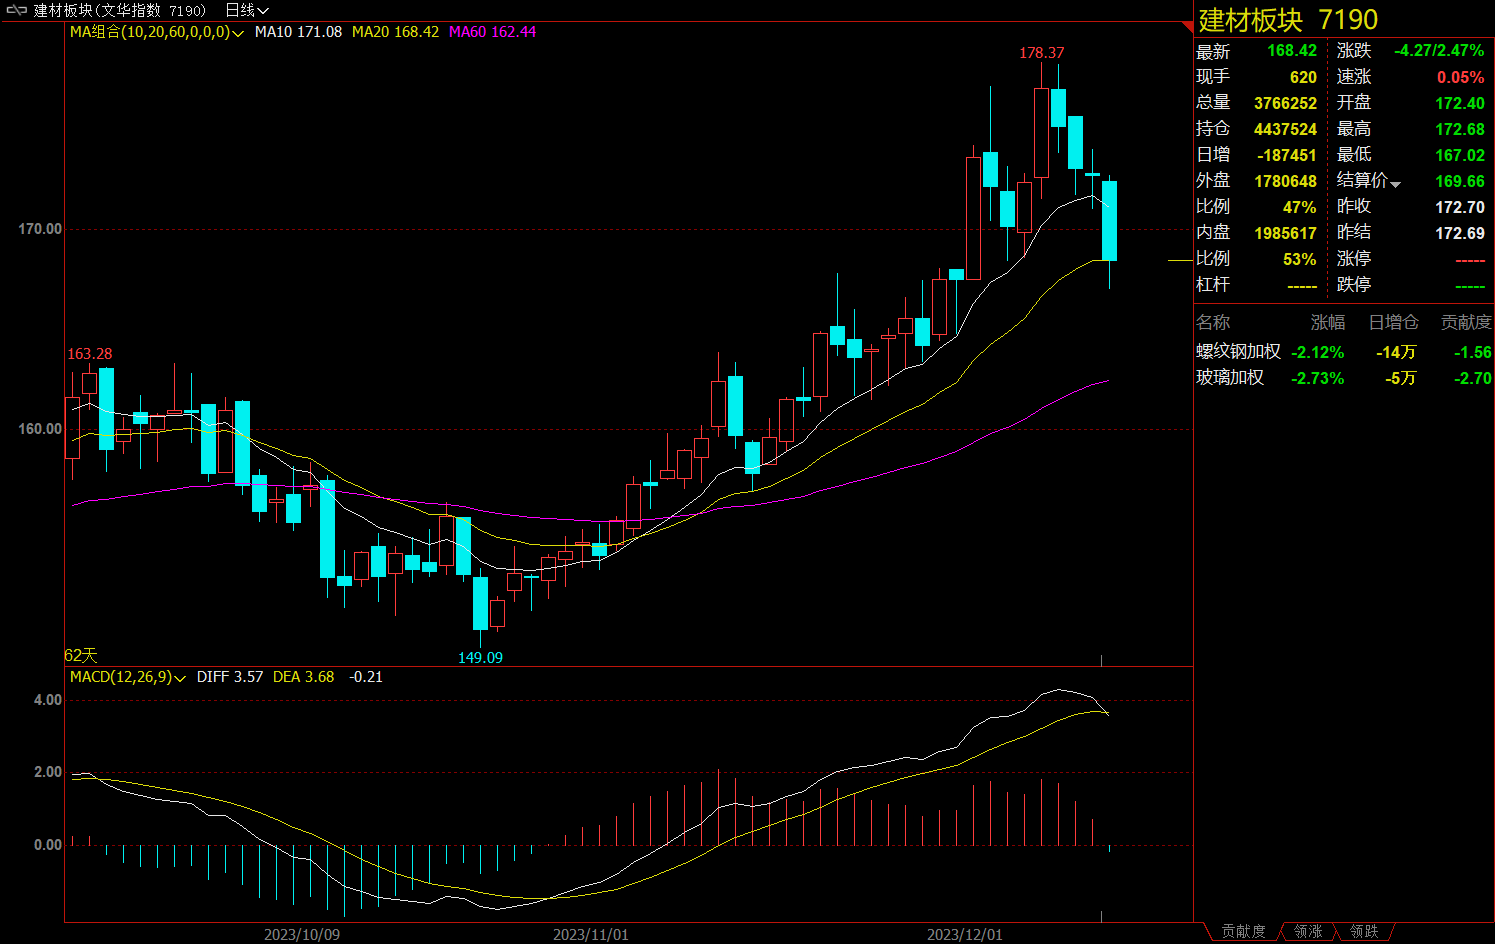Screen dimensions: 1495x944
Task: Click the chain link icon beside 建材板块
Action: tap(16, 10)
